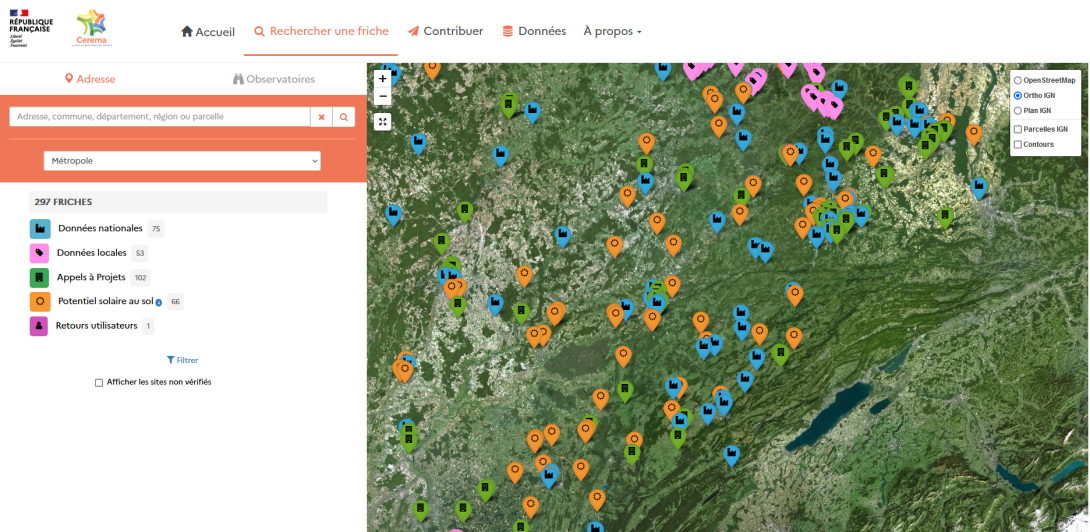Viewport: 1090px width, 532px height.
Task: Click the map zoom out minus button
Action: tap(383, 97)
